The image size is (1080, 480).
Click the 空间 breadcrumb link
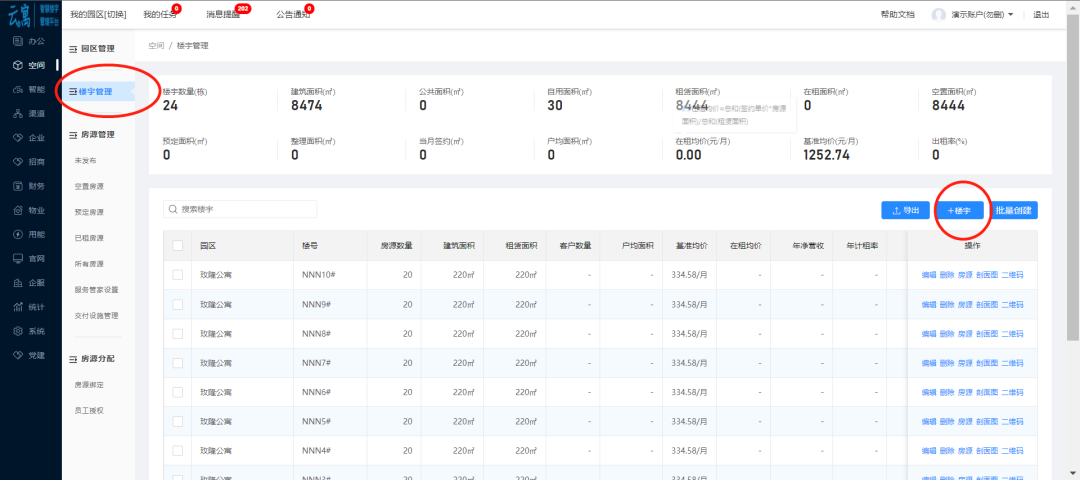coord(156,45)
